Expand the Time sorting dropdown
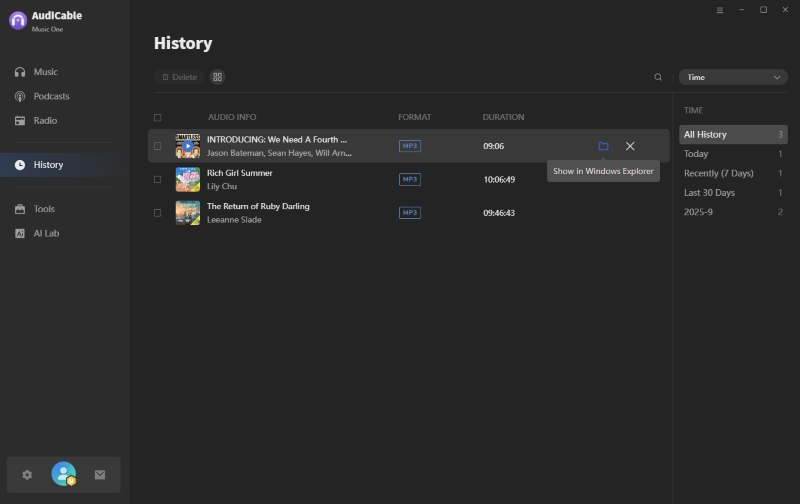 coord(733,77)
